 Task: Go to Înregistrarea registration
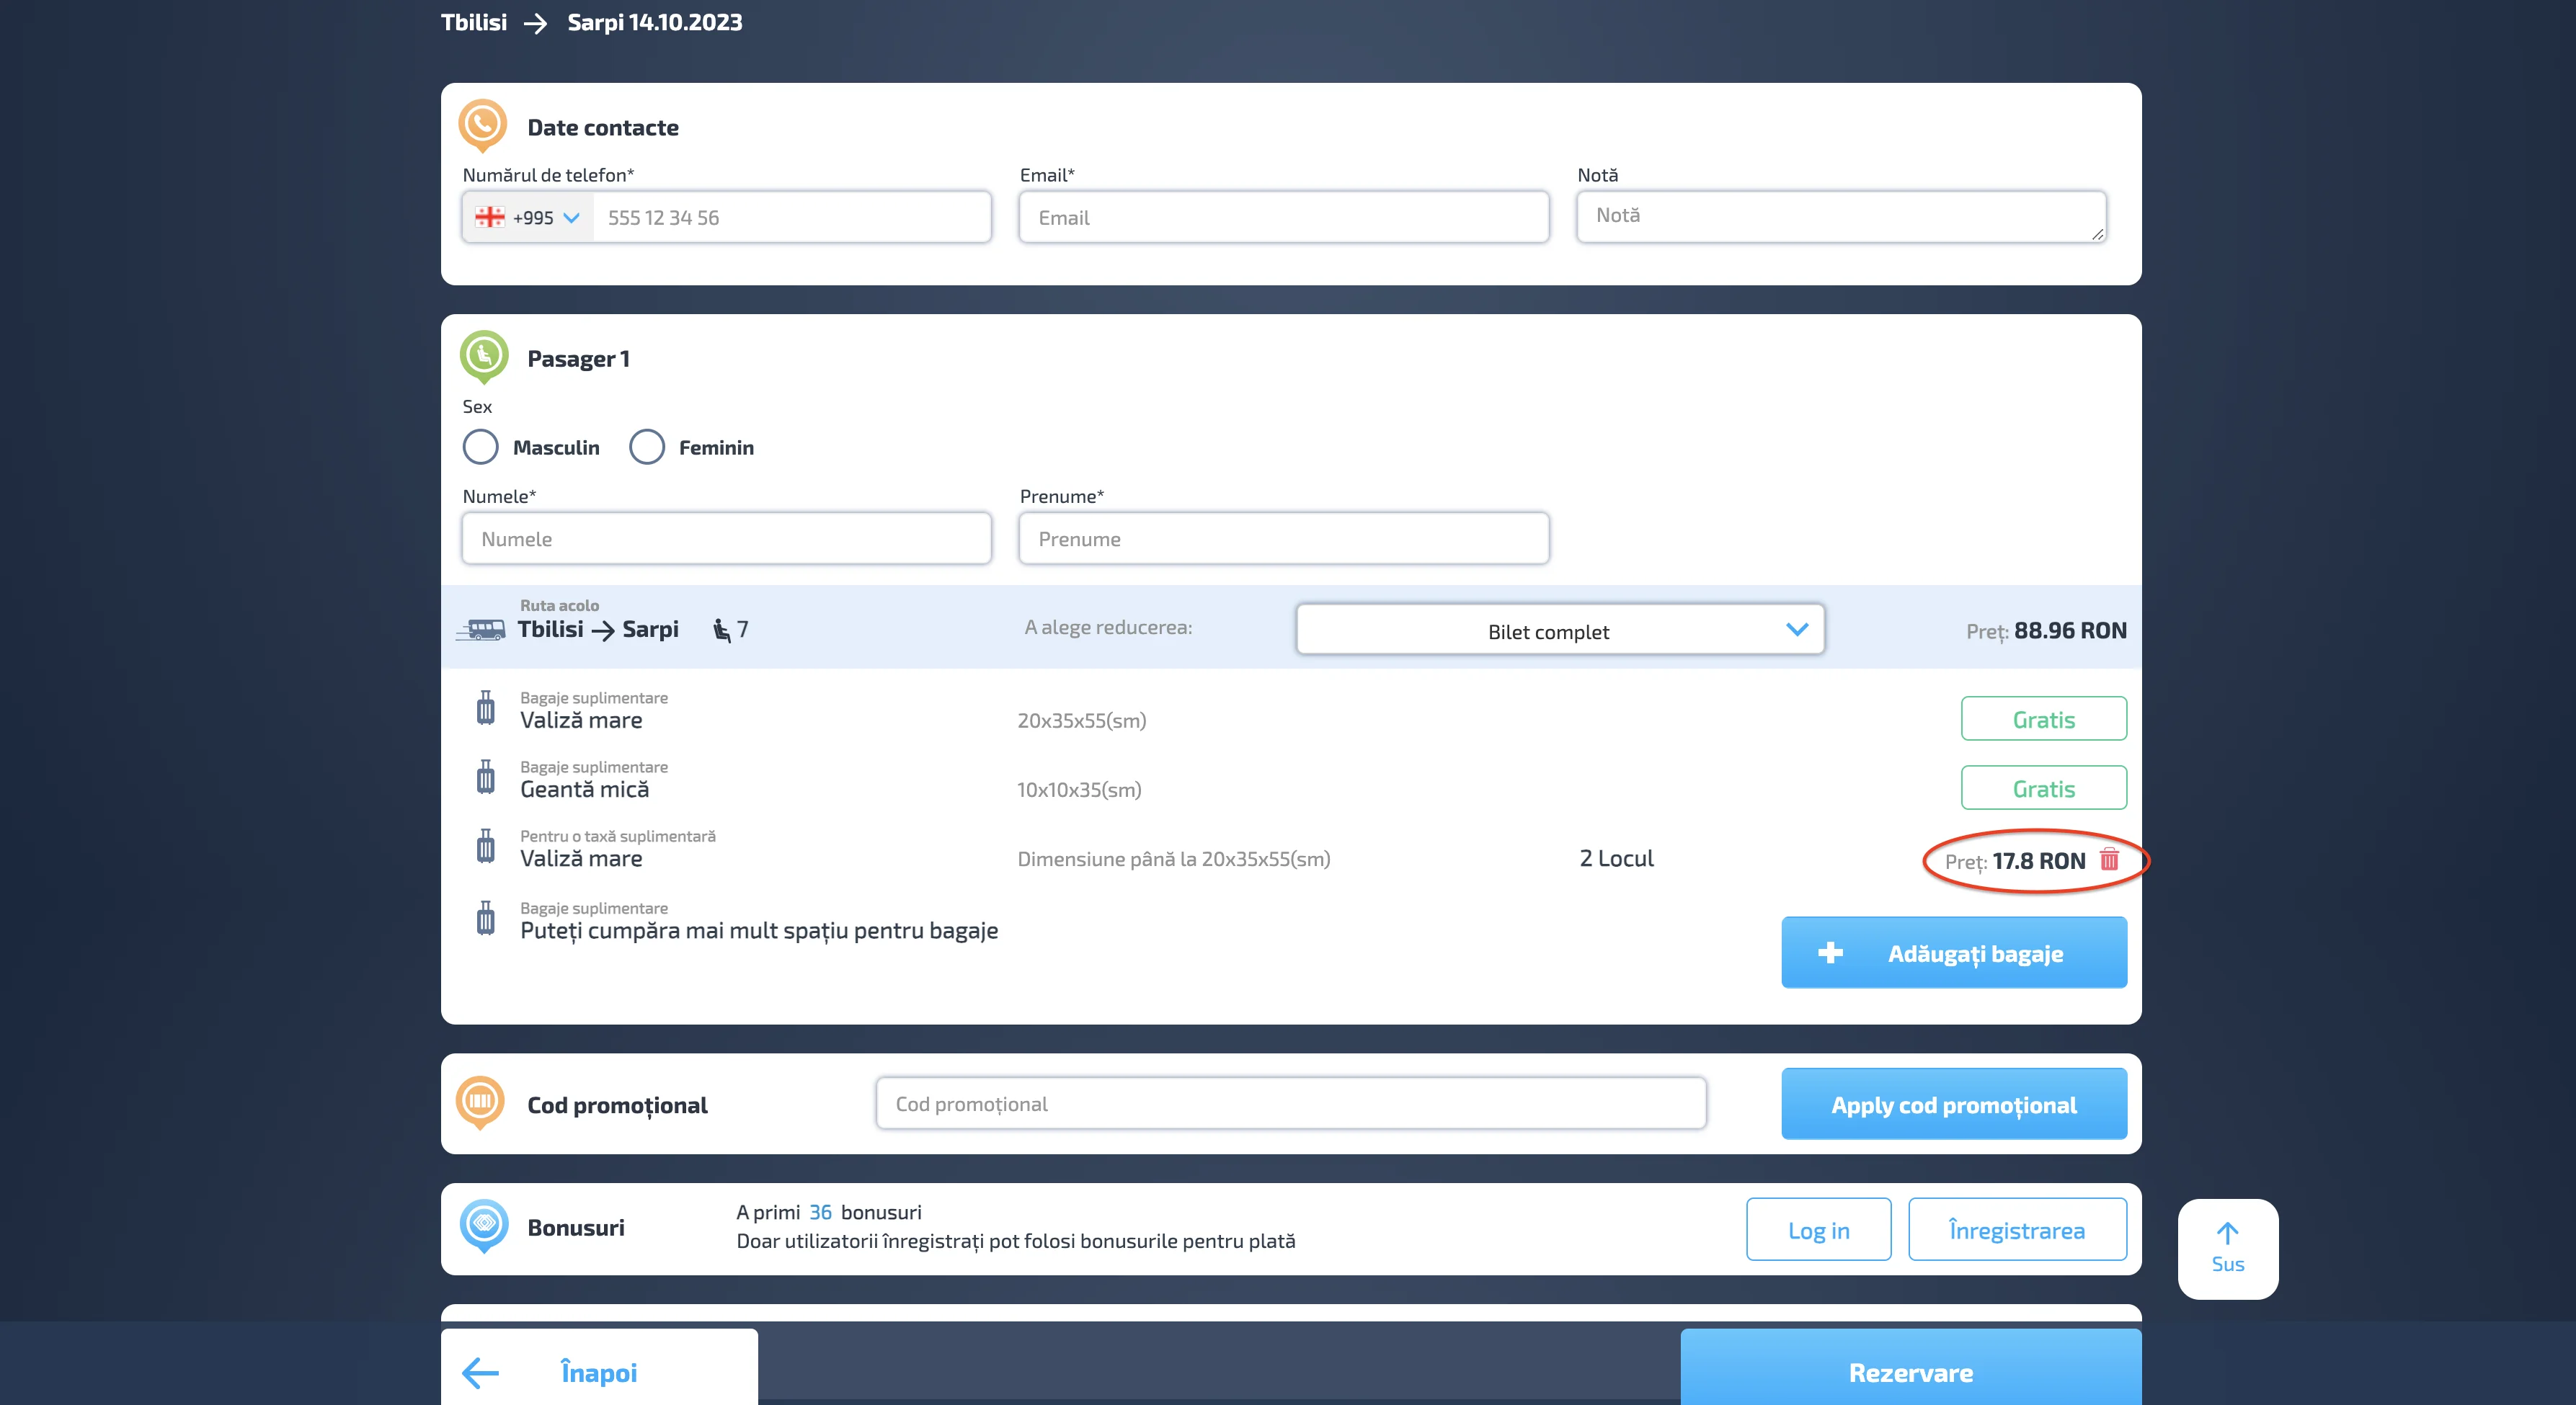click(x=2016, y=1230)
